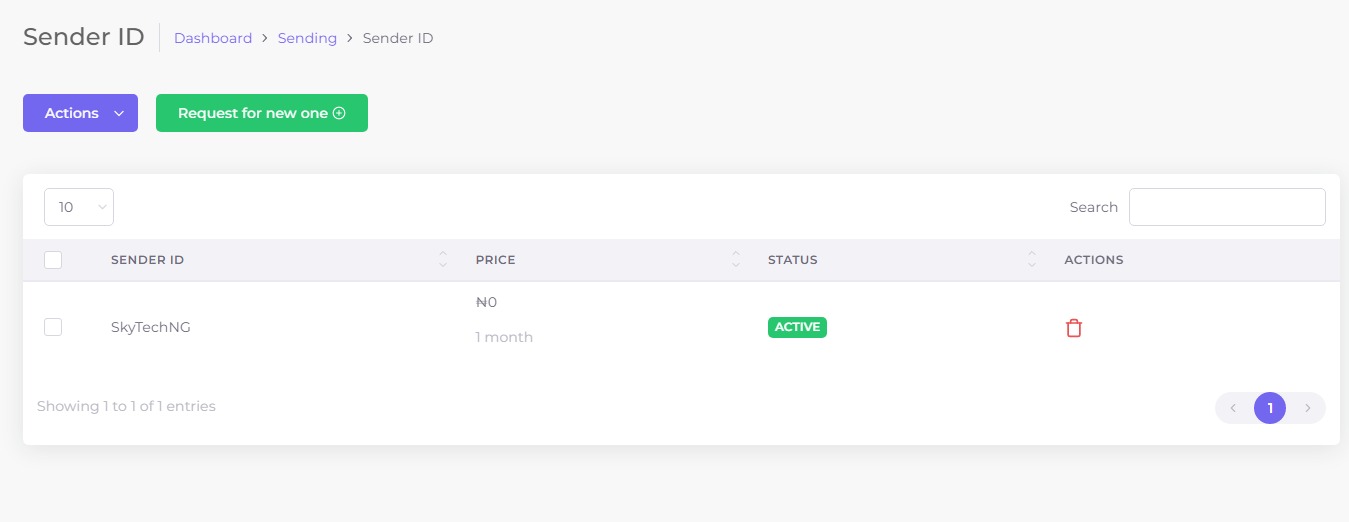The width and height of the screenshot is (1349, 522).
Task: Select page 1 in the pagination
Action: coord(1270,408)
